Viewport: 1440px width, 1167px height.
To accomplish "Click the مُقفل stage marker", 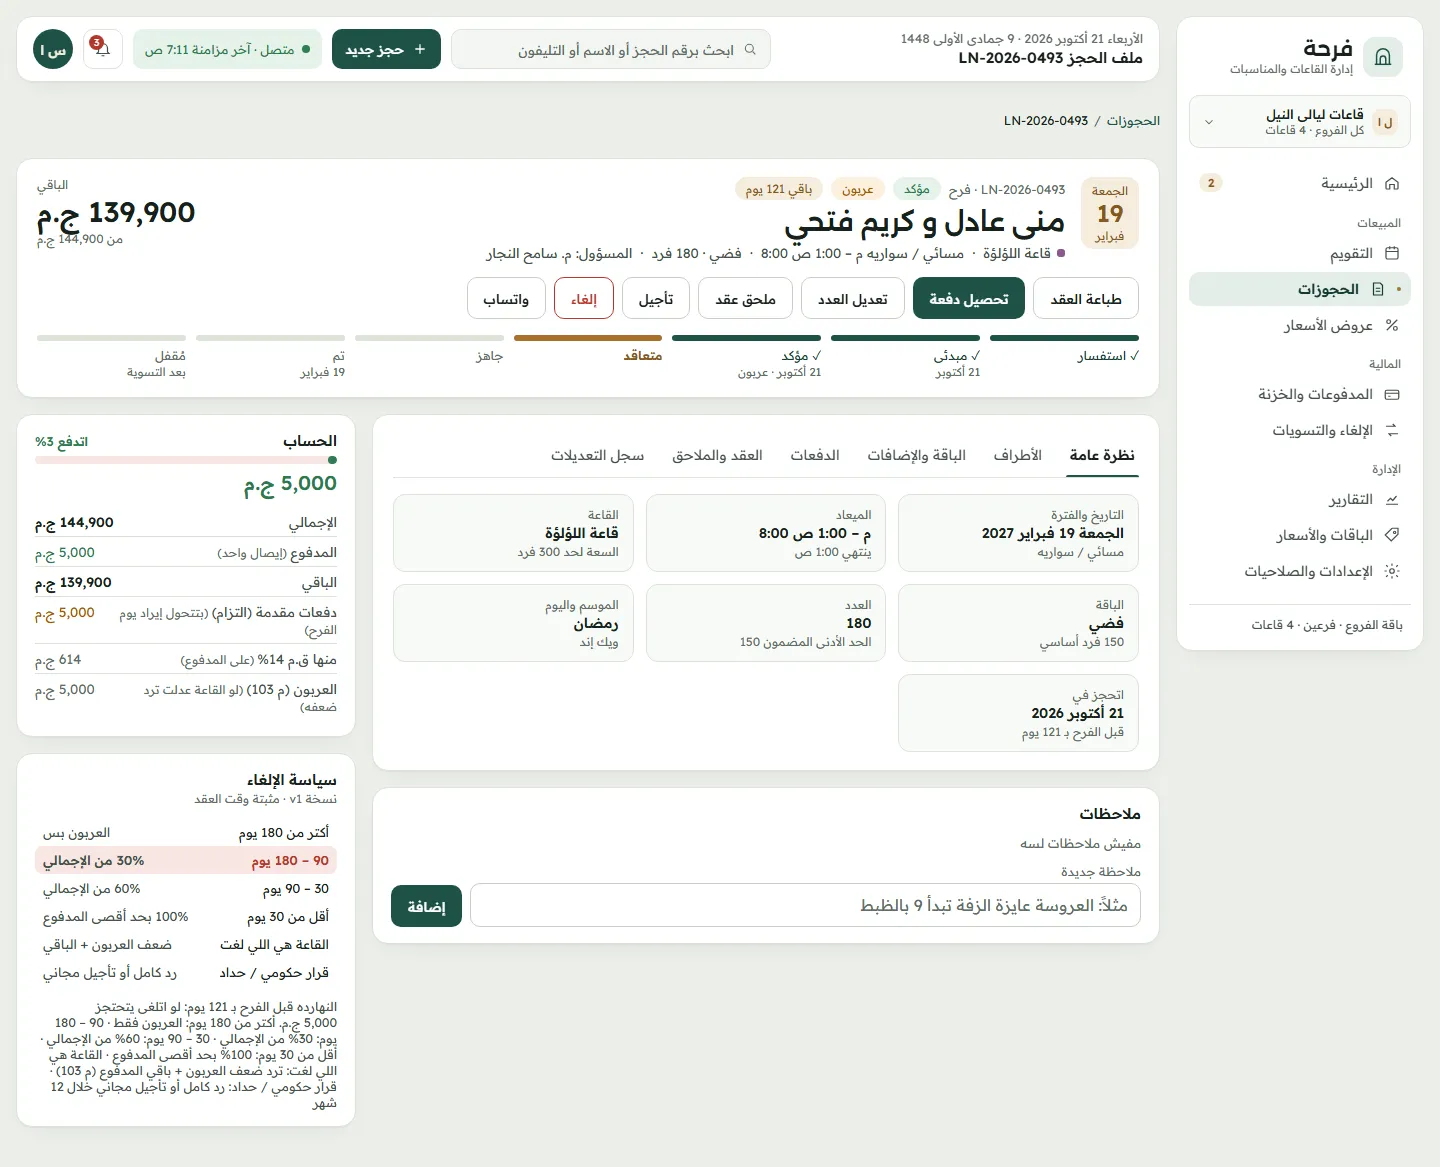I will coord(111,356).
